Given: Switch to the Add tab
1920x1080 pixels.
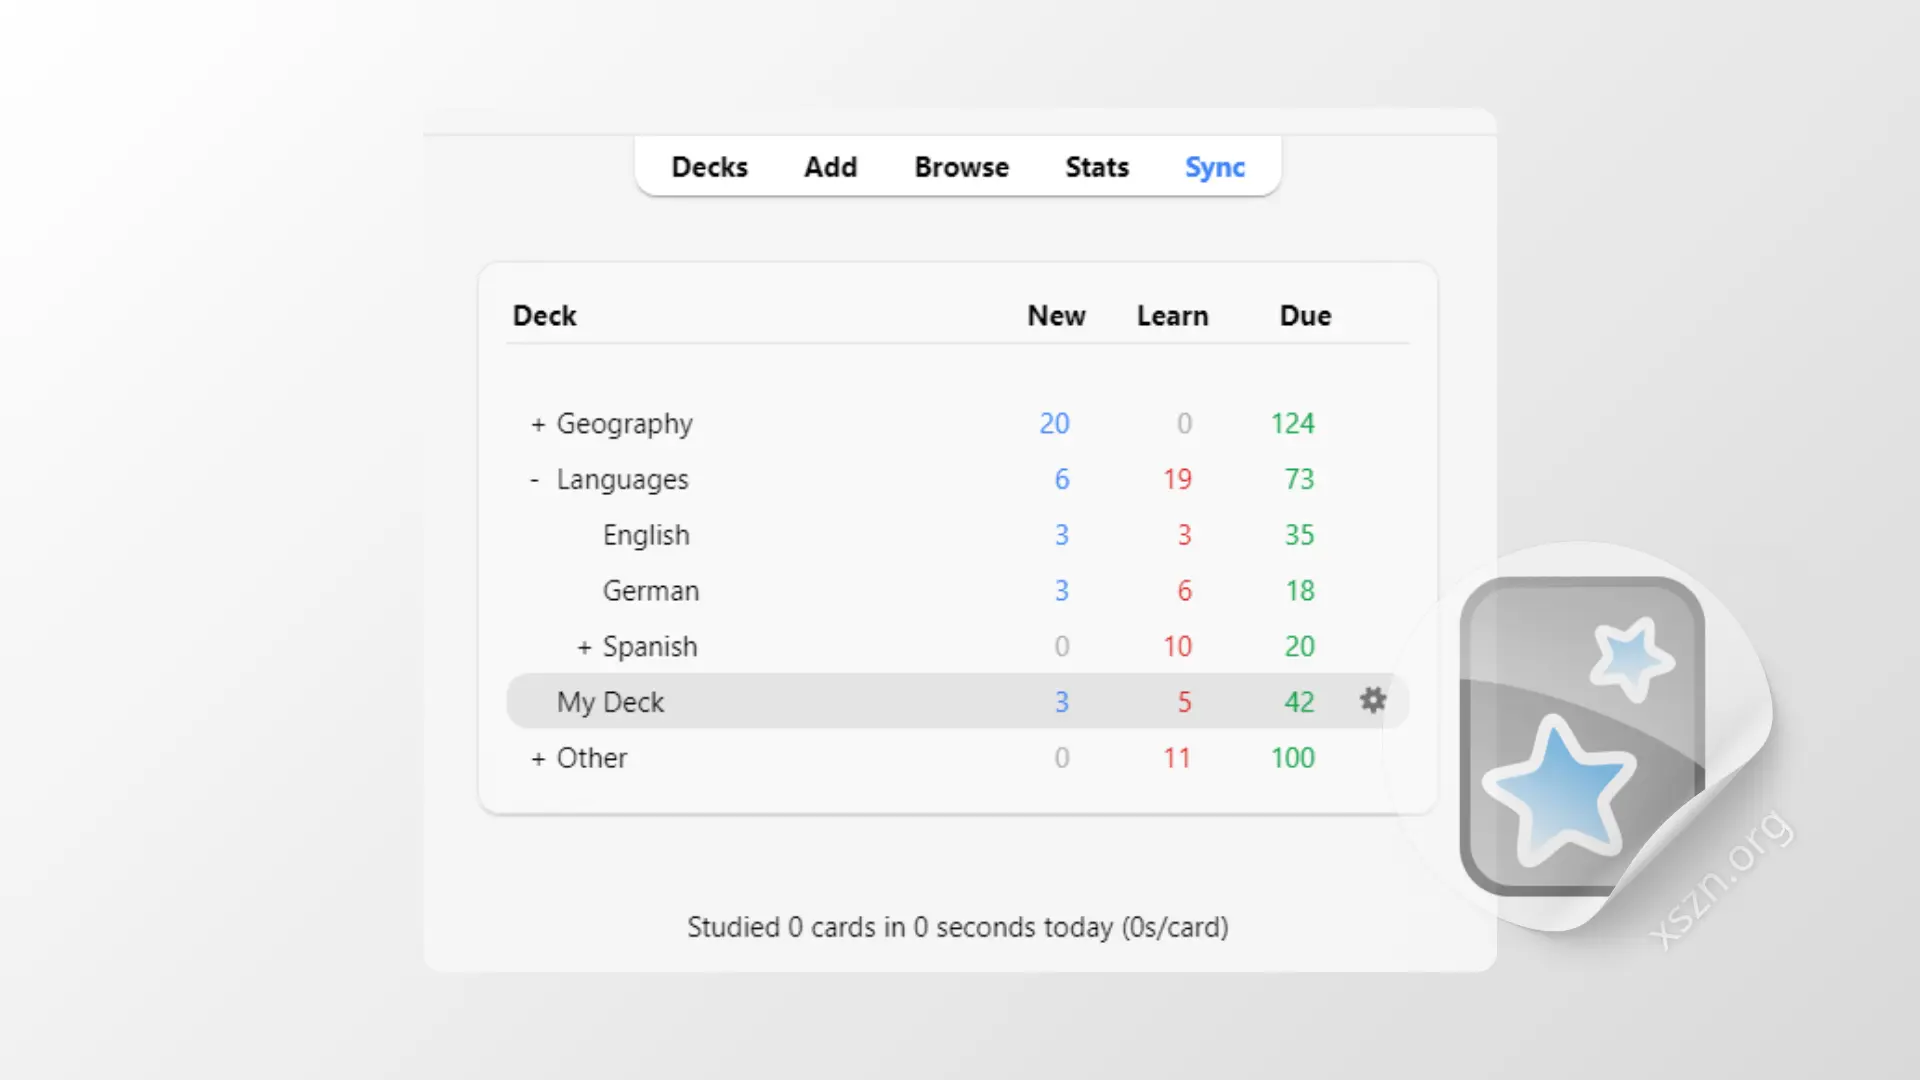Looking at the screenshot, I should tap(830, 167).
